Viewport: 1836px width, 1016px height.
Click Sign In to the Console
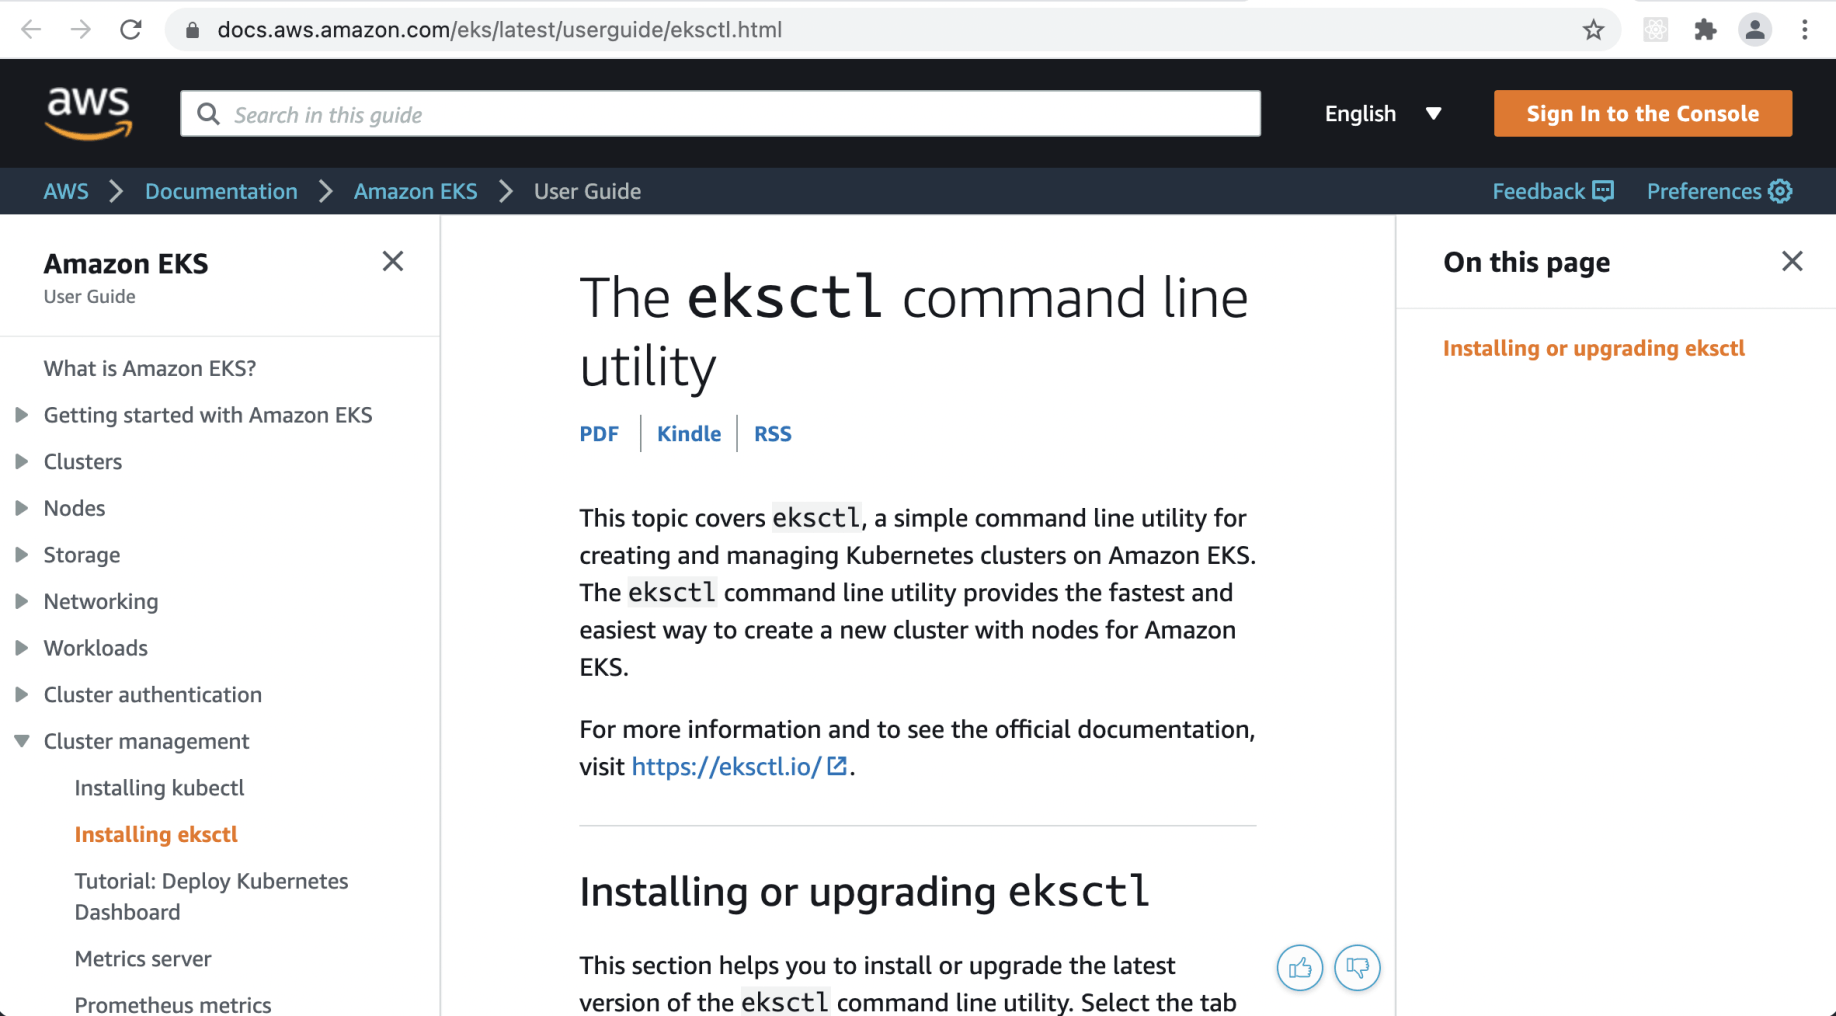click(x=1642, y=114)
